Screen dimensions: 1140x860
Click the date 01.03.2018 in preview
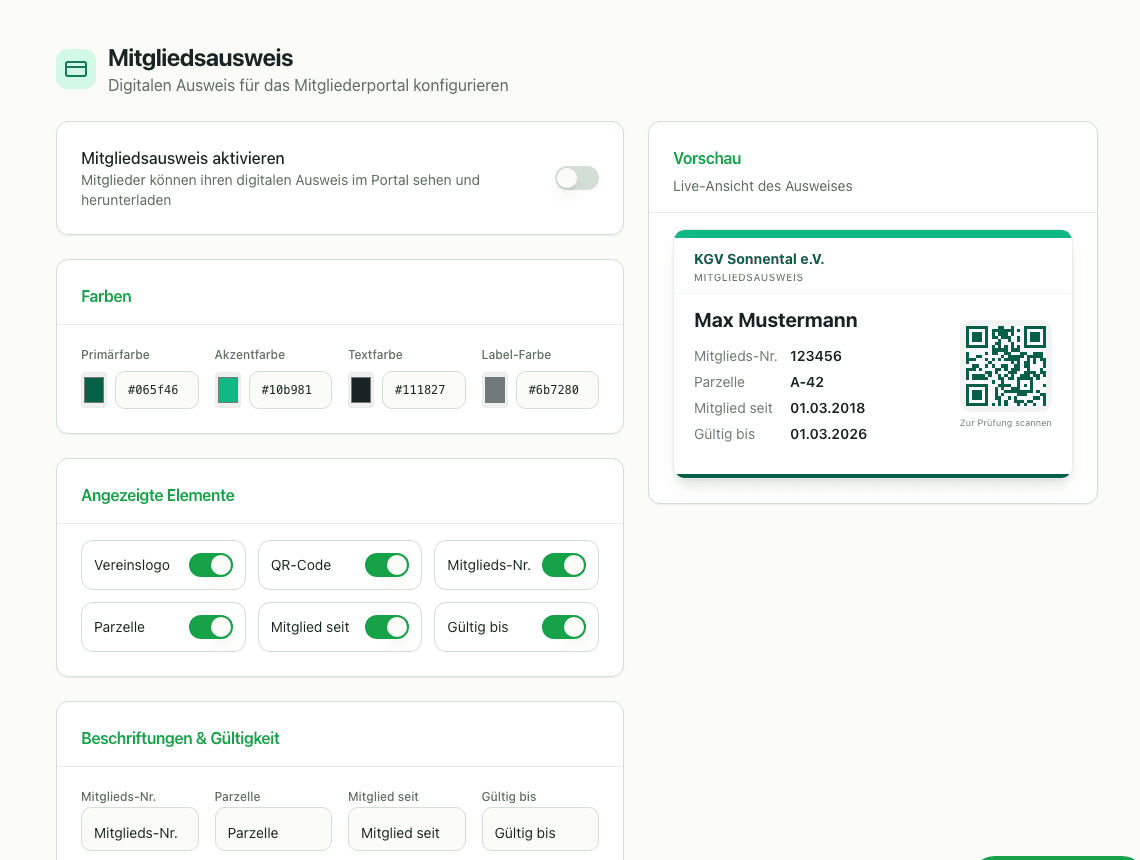coord(827,408)
